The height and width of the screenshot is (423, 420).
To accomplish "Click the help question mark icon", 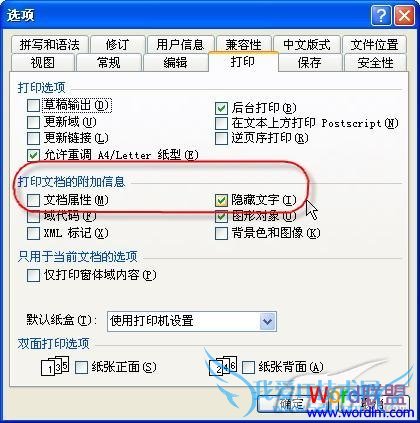I will 380,16.
